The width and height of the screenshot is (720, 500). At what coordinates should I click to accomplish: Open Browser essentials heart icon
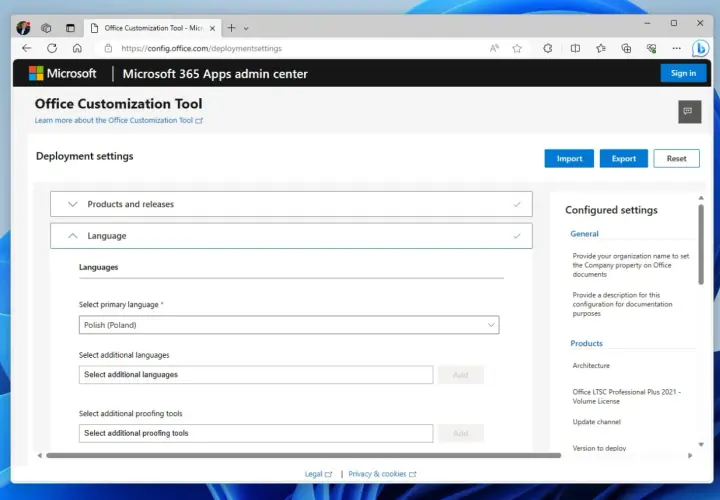click(x=651, y=48)
